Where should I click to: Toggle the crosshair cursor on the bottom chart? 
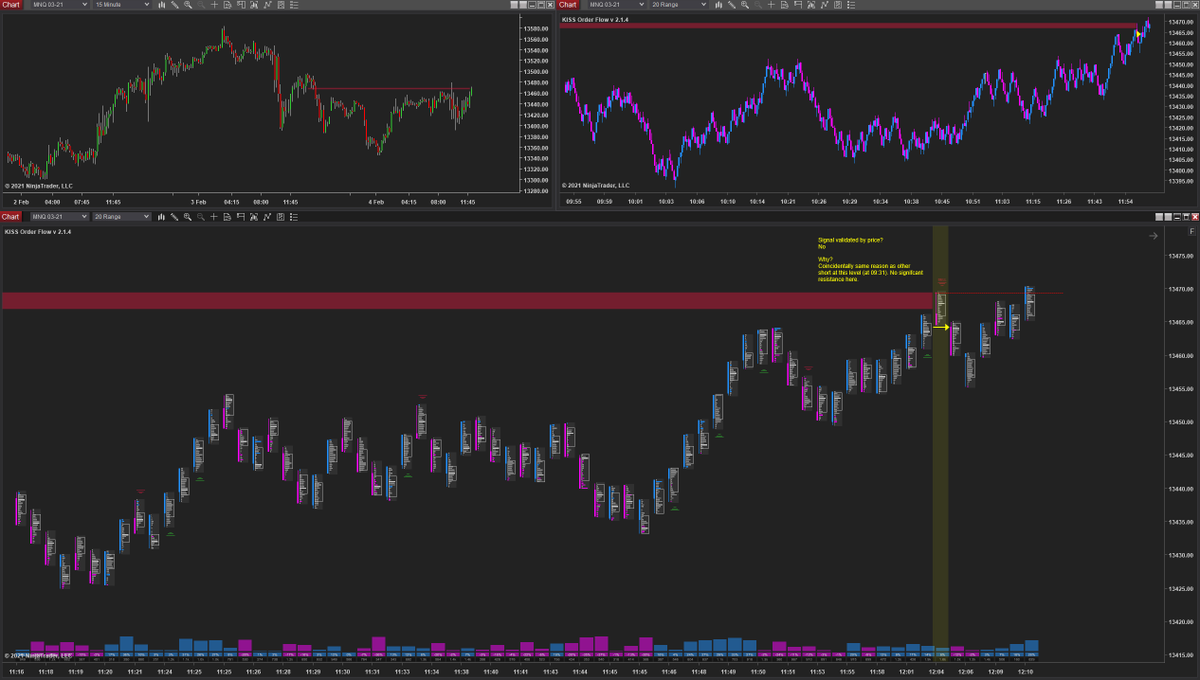(215, 216)
